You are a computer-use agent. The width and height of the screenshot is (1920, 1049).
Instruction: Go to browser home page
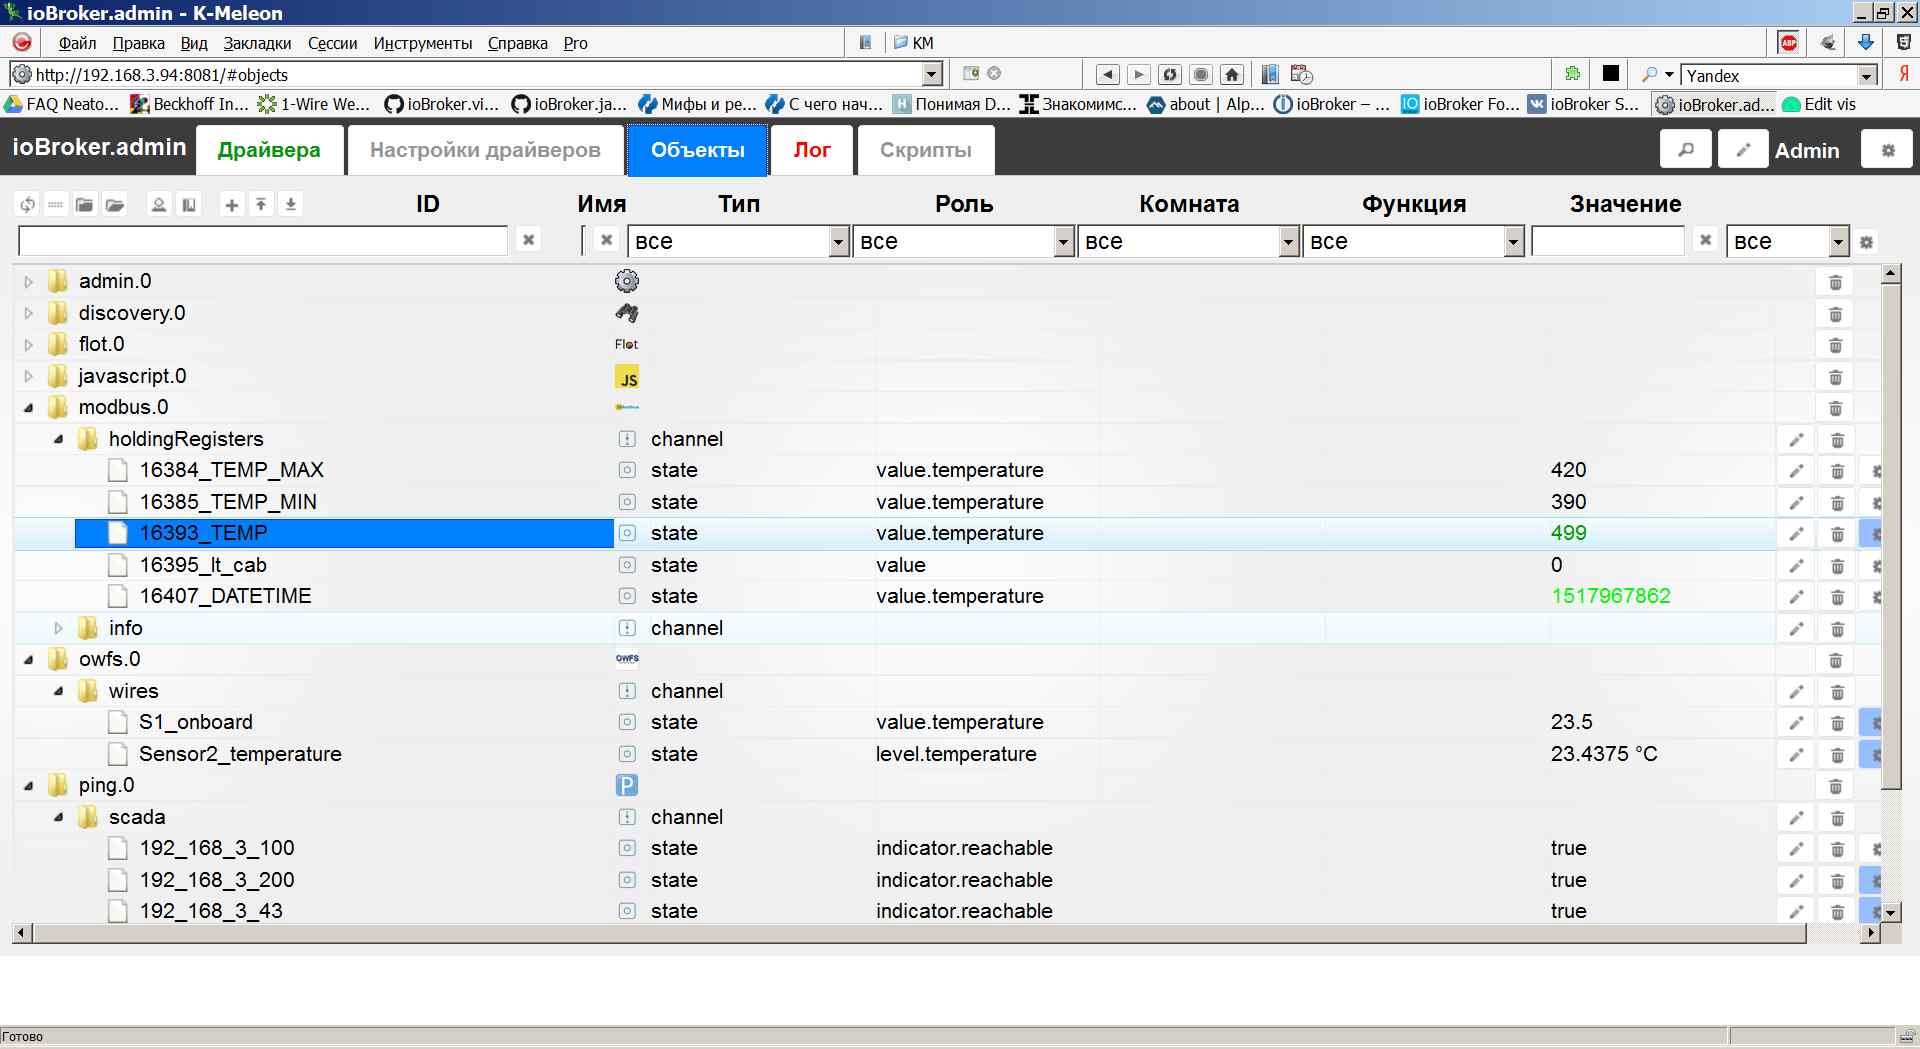pos(1232,75)
